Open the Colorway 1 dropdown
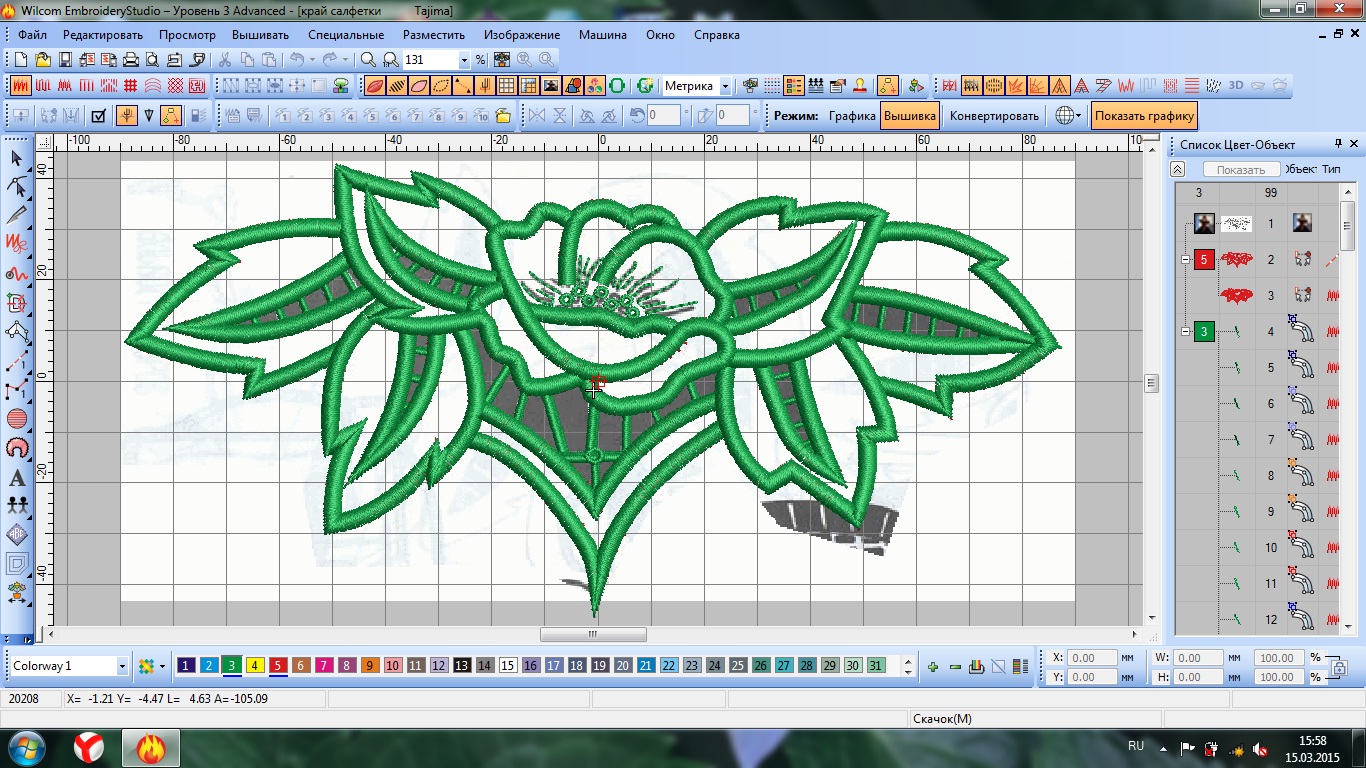Screen dimensions: 1366x768 point(122,666)
